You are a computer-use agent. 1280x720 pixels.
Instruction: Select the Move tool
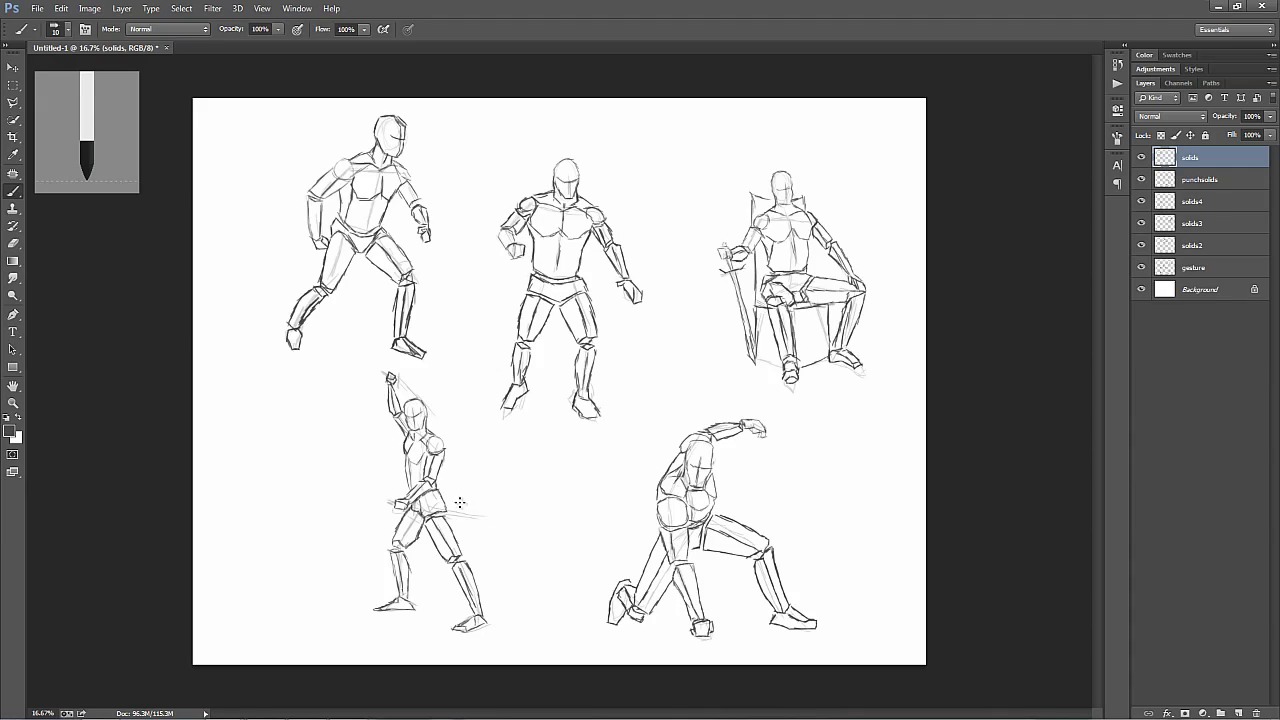13,67
